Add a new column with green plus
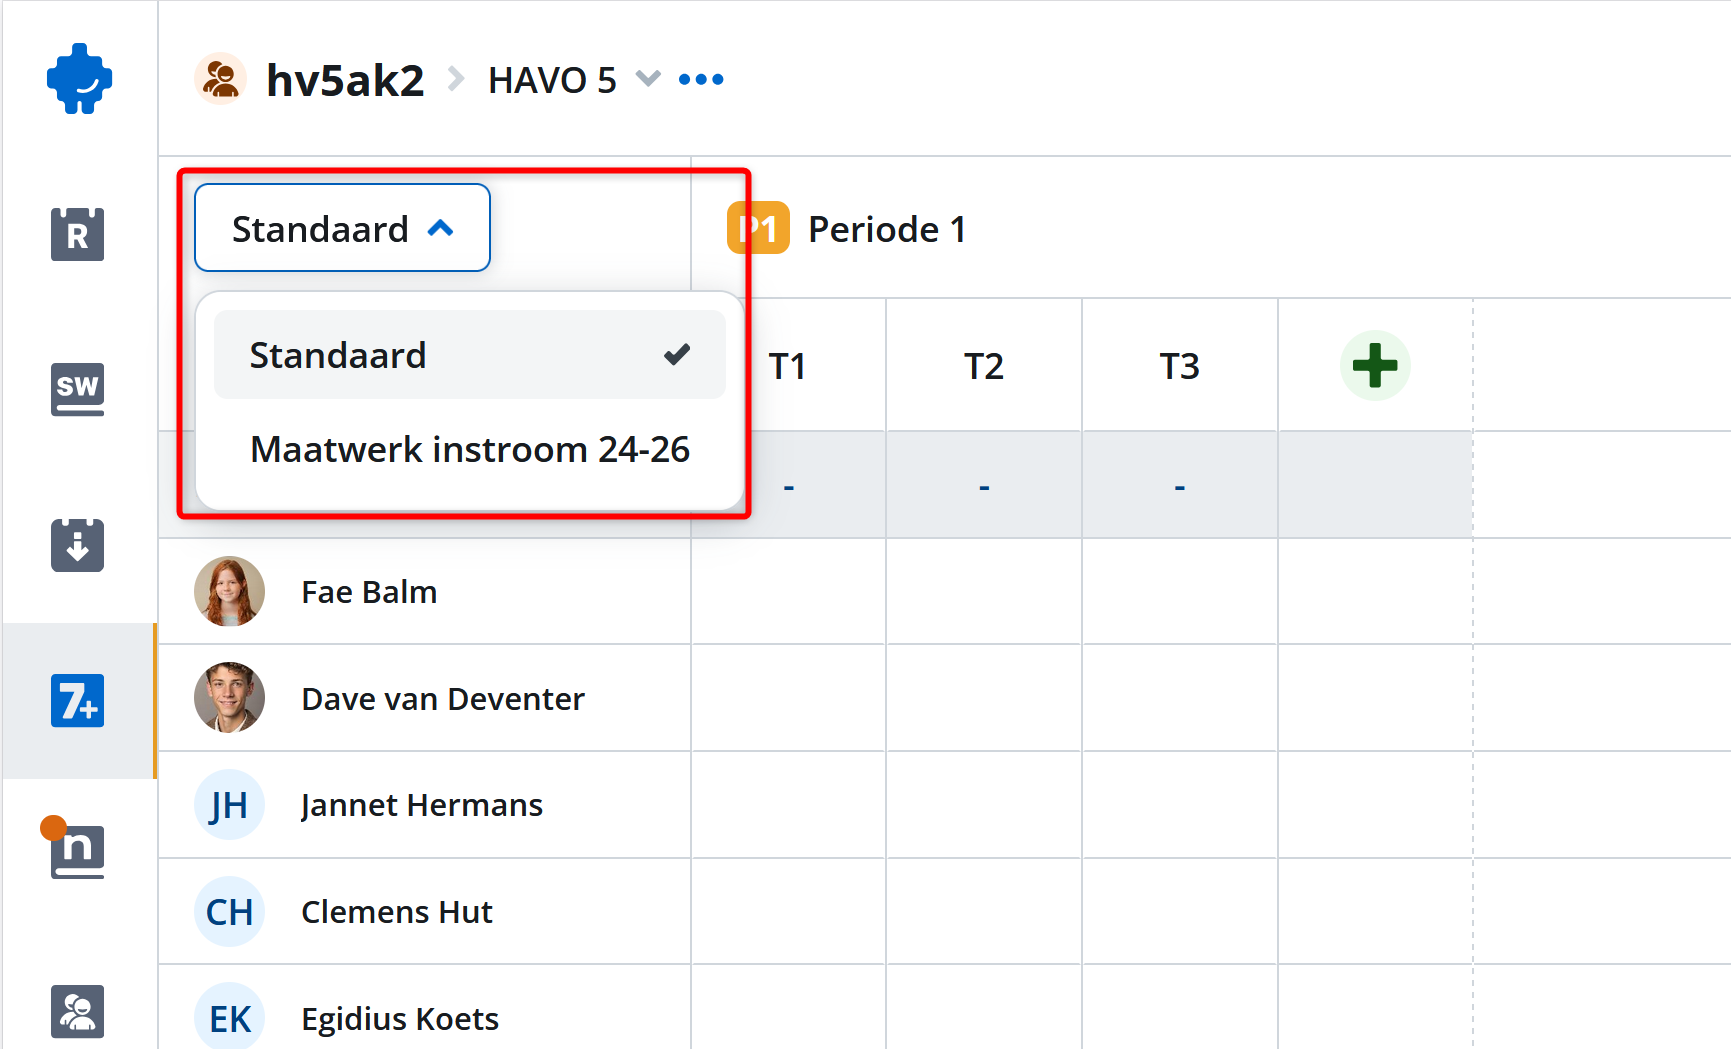This screenshot has width=1731, height=1049. 1375,365
